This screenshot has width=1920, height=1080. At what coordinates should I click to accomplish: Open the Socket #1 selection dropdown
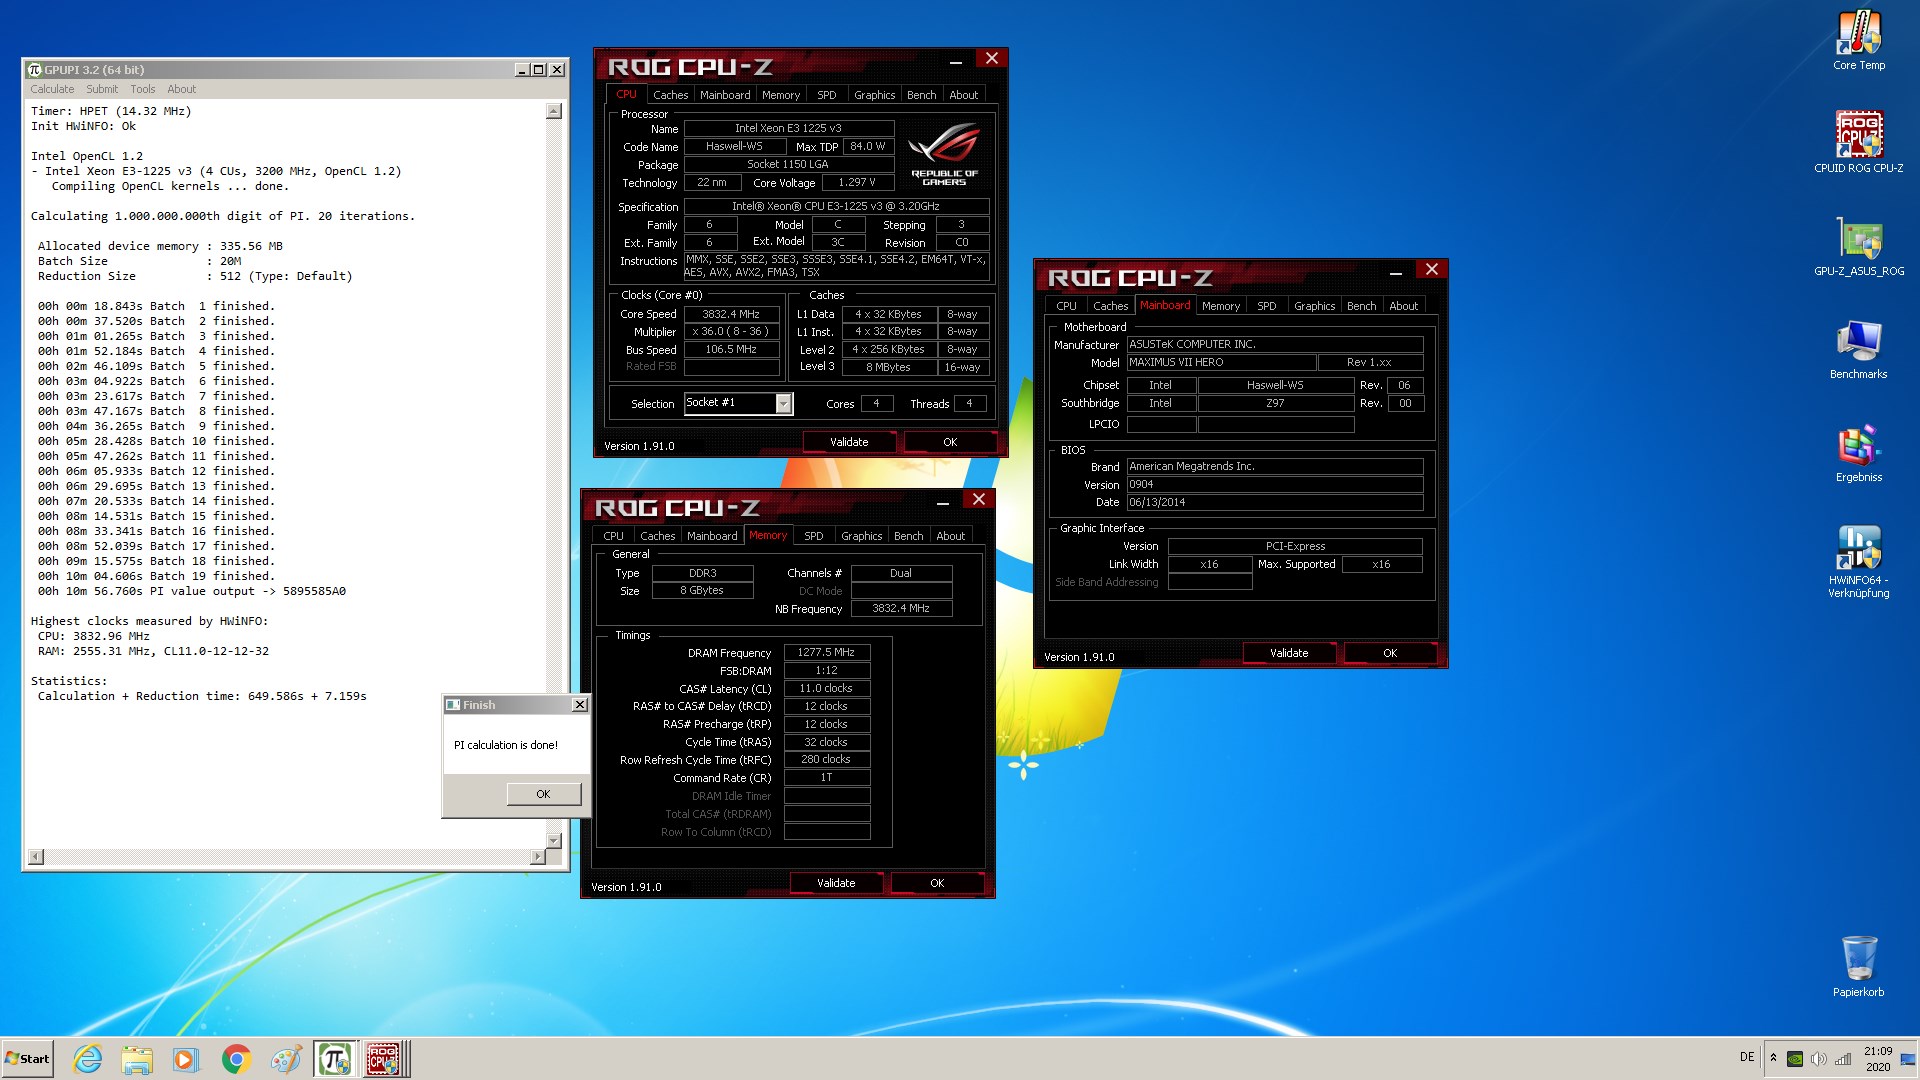pos(783,403)
